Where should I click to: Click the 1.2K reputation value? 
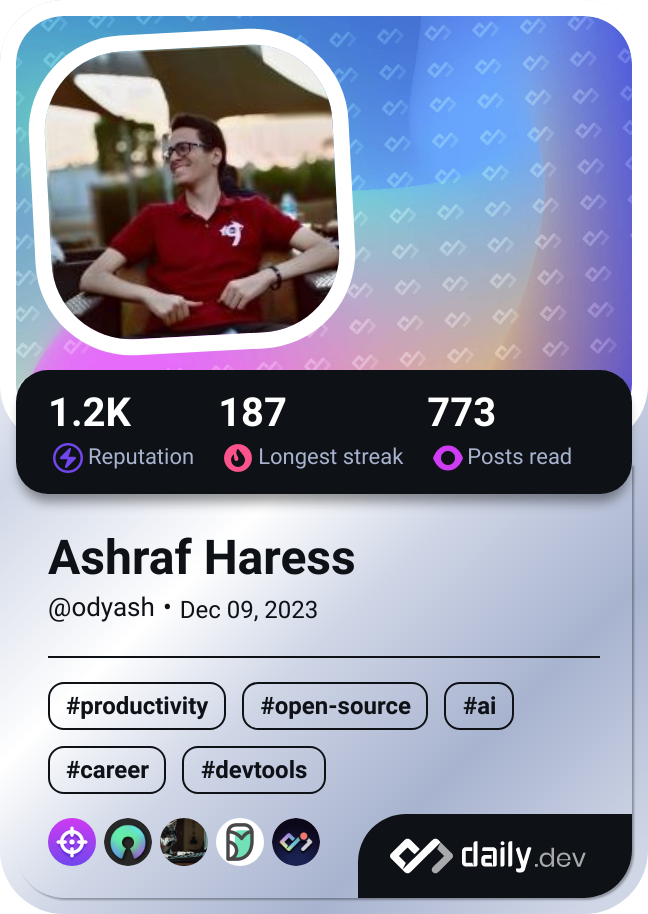coord(90,412)
